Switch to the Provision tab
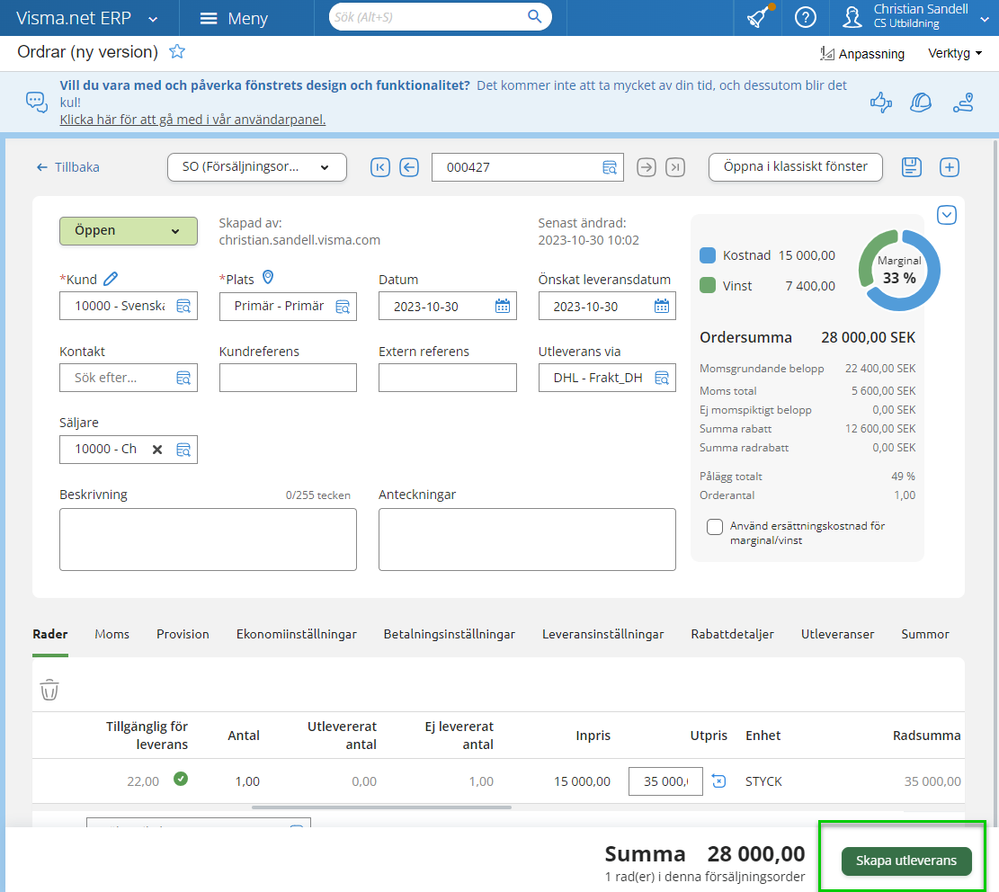999x892 pixels. (183, 634)
